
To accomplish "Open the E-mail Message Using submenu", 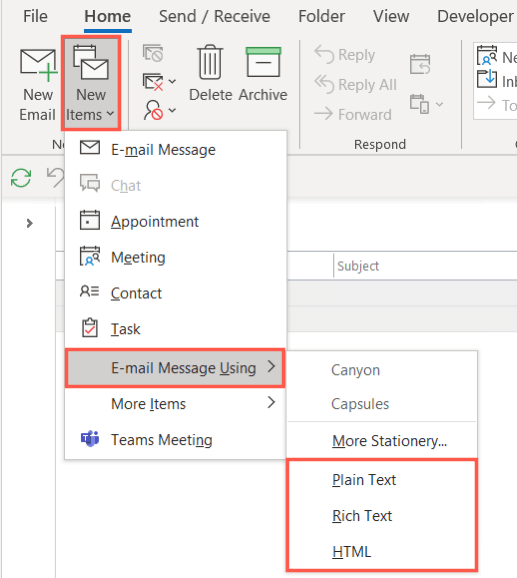I will 175,368.
